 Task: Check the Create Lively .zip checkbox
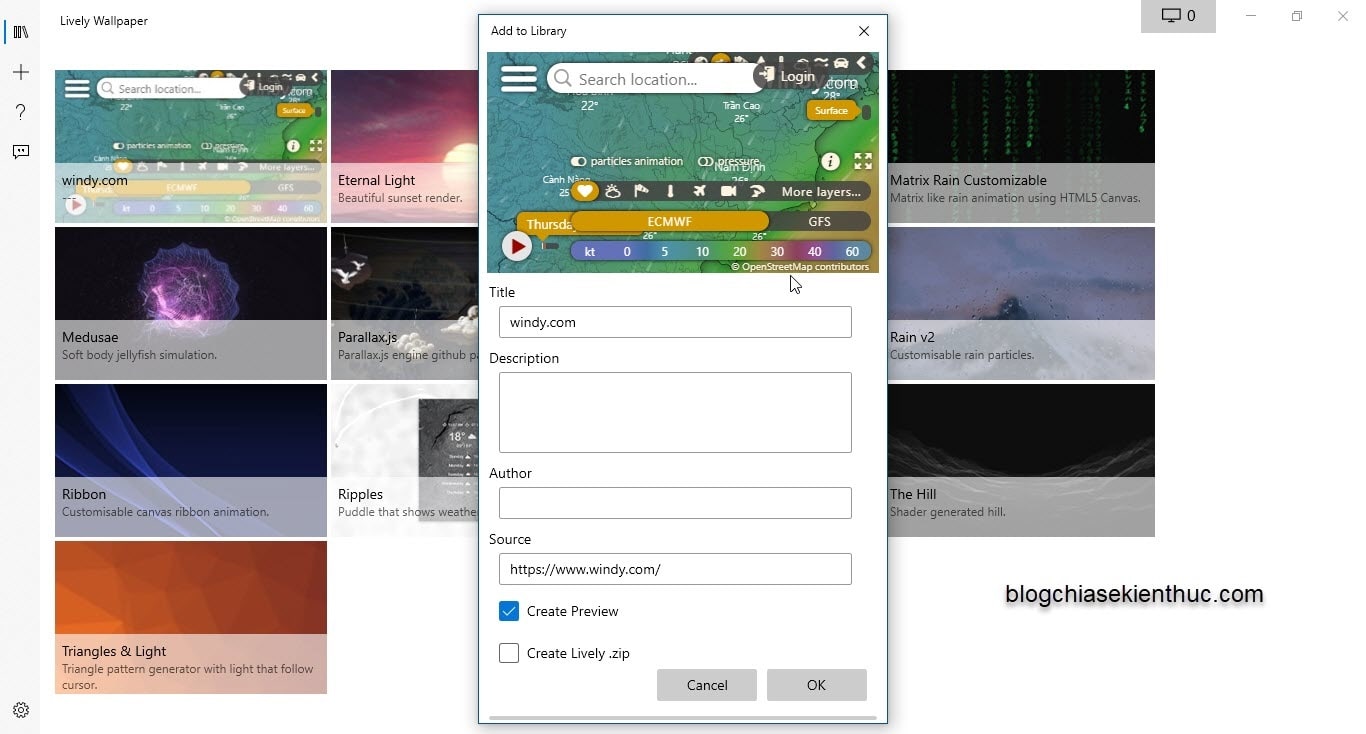point(509,653)
